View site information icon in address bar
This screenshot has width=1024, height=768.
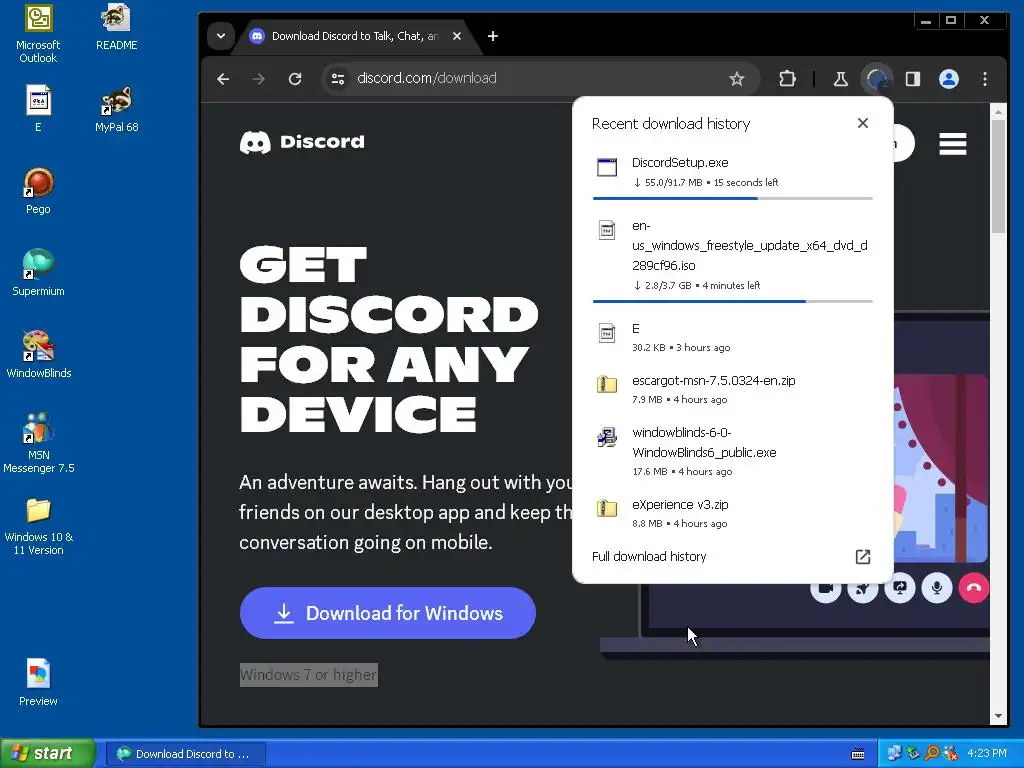338,79
